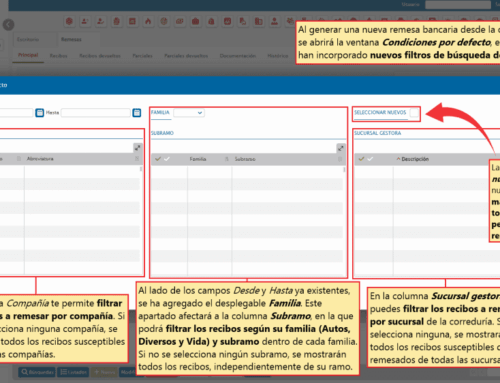Select all rows in Subramo grid
Image resolution: width=500 pixels, height=383 pixels.
158,159
